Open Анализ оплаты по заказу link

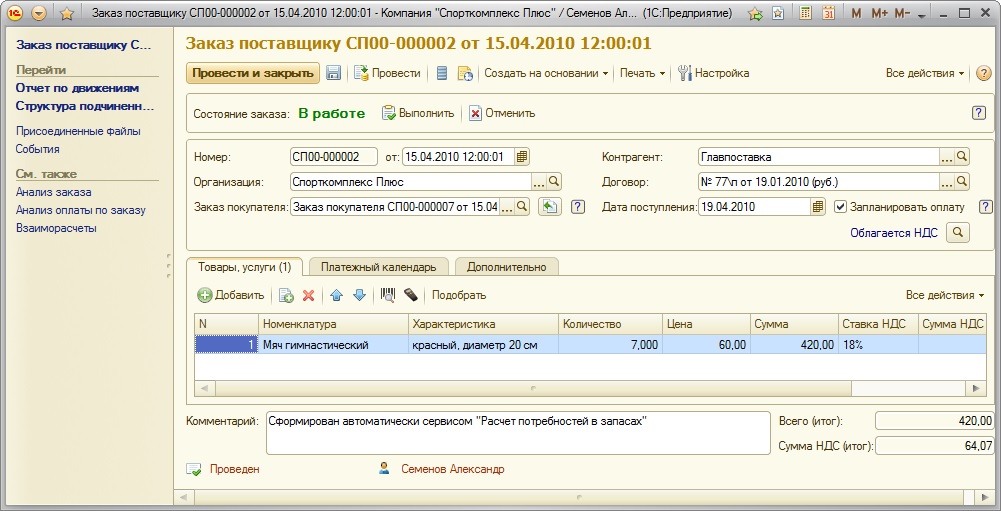[80, 210]
